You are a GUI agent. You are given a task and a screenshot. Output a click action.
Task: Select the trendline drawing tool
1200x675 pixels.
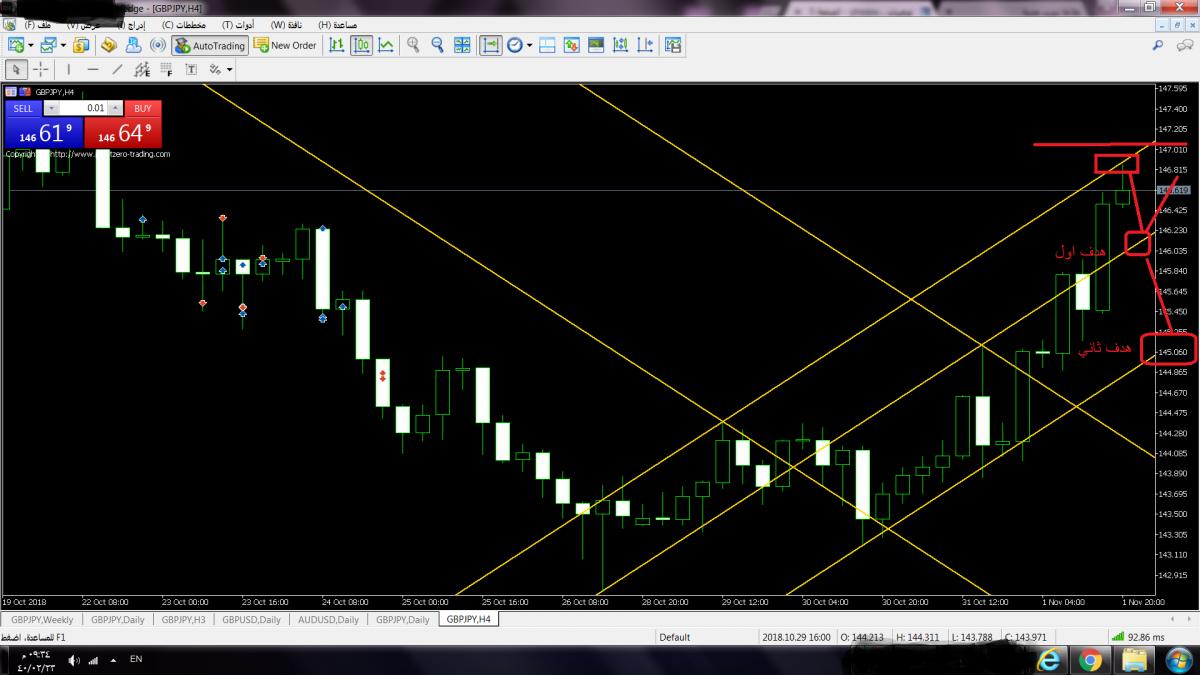point(118,69)
